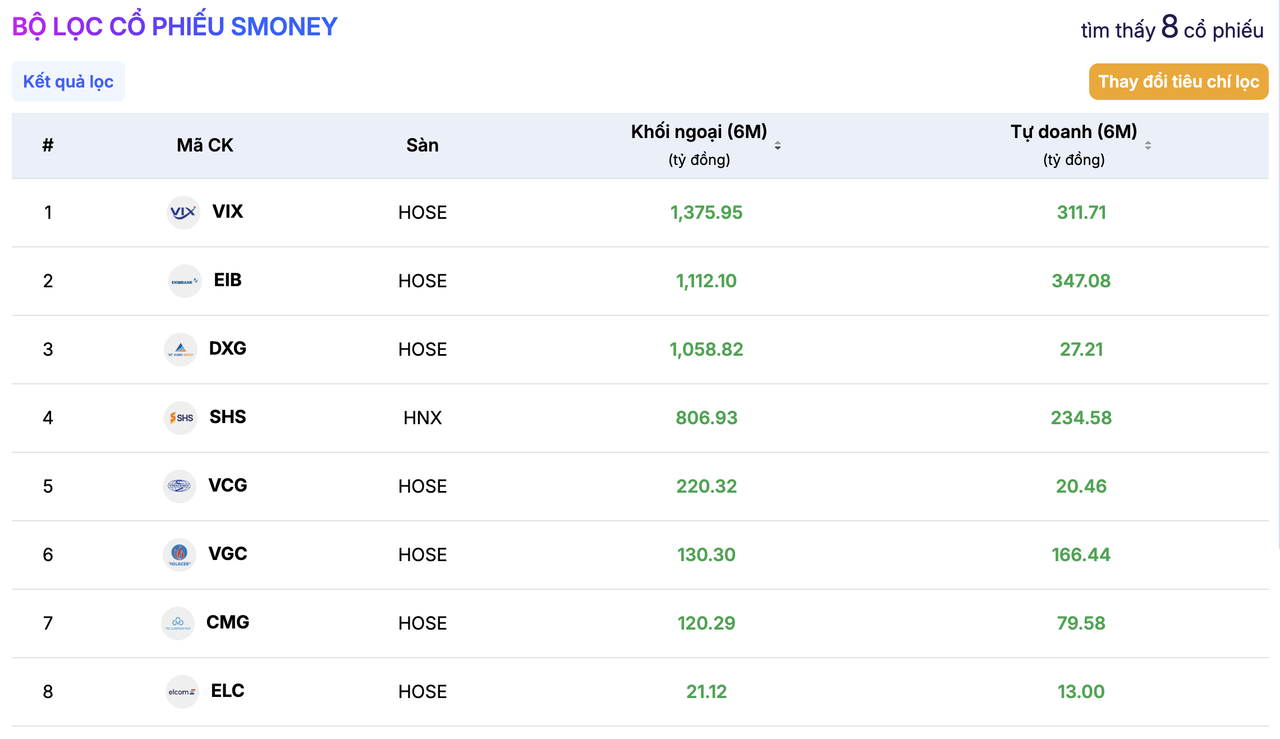Select VGC foreign value 130.30
The height and width of the screenshot is (739, 1280).
click(x=707, y=555)
